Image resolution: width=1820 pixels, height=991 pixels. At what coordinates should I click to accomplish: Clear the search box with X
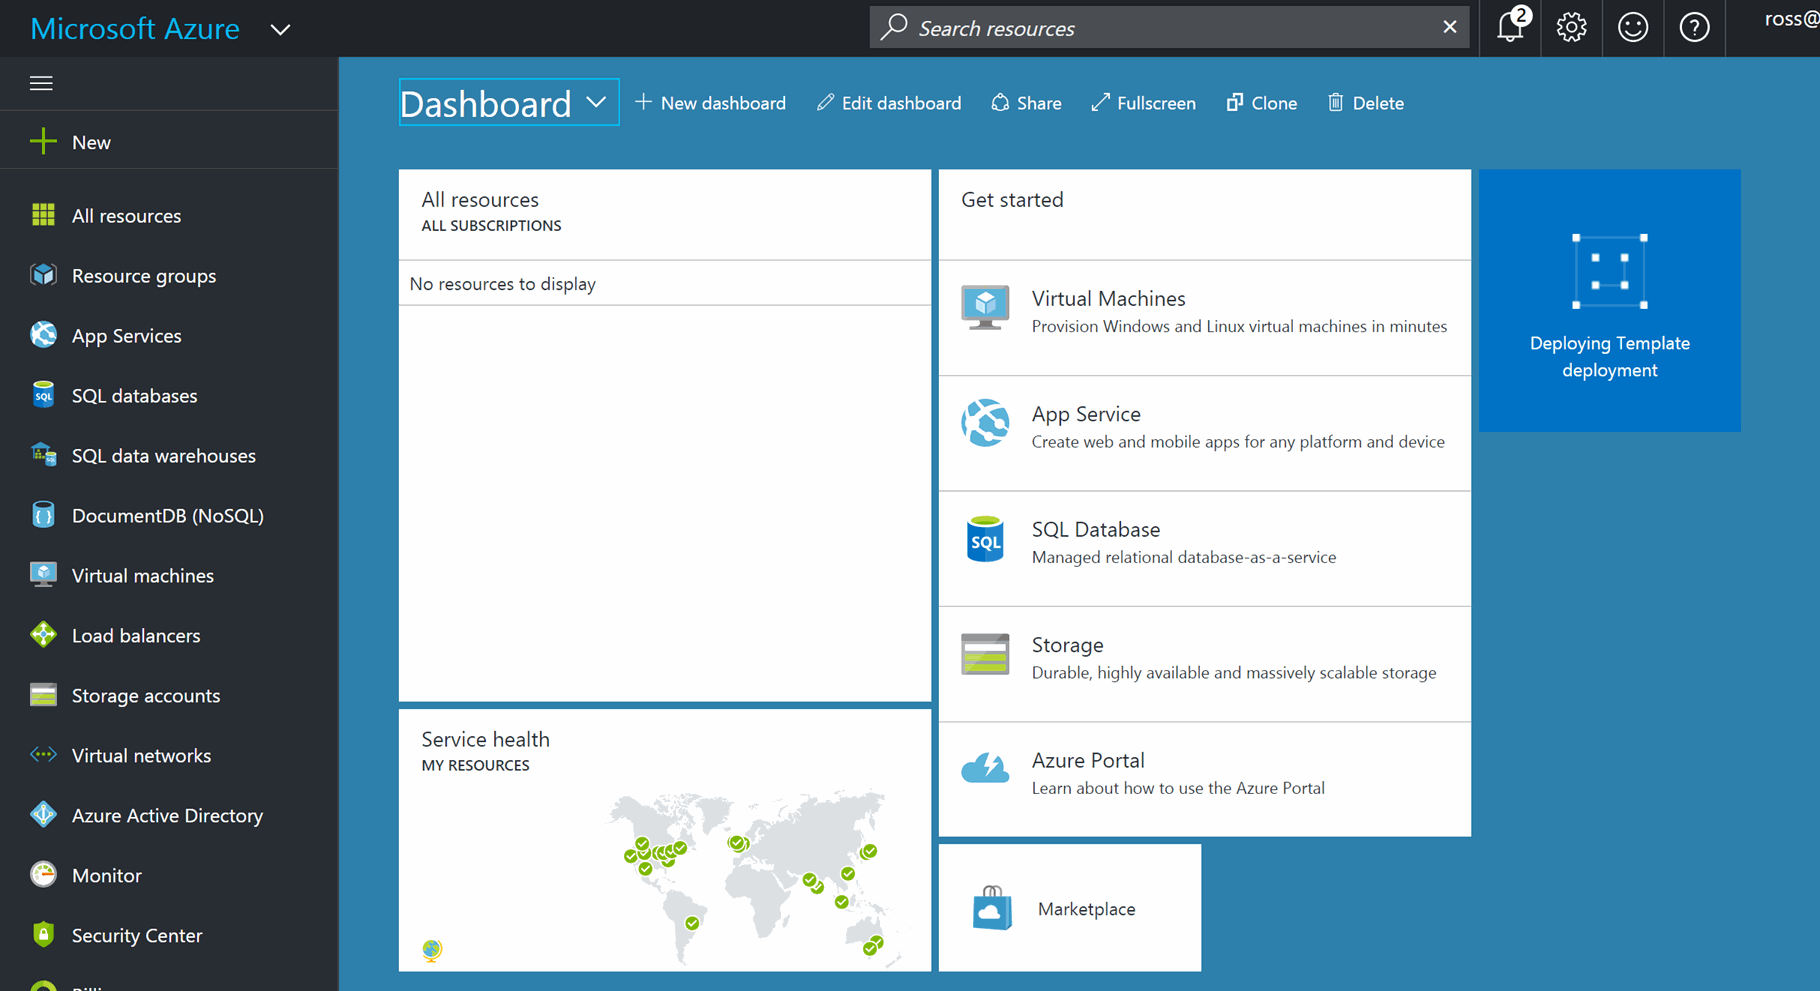click(1449, 27)
